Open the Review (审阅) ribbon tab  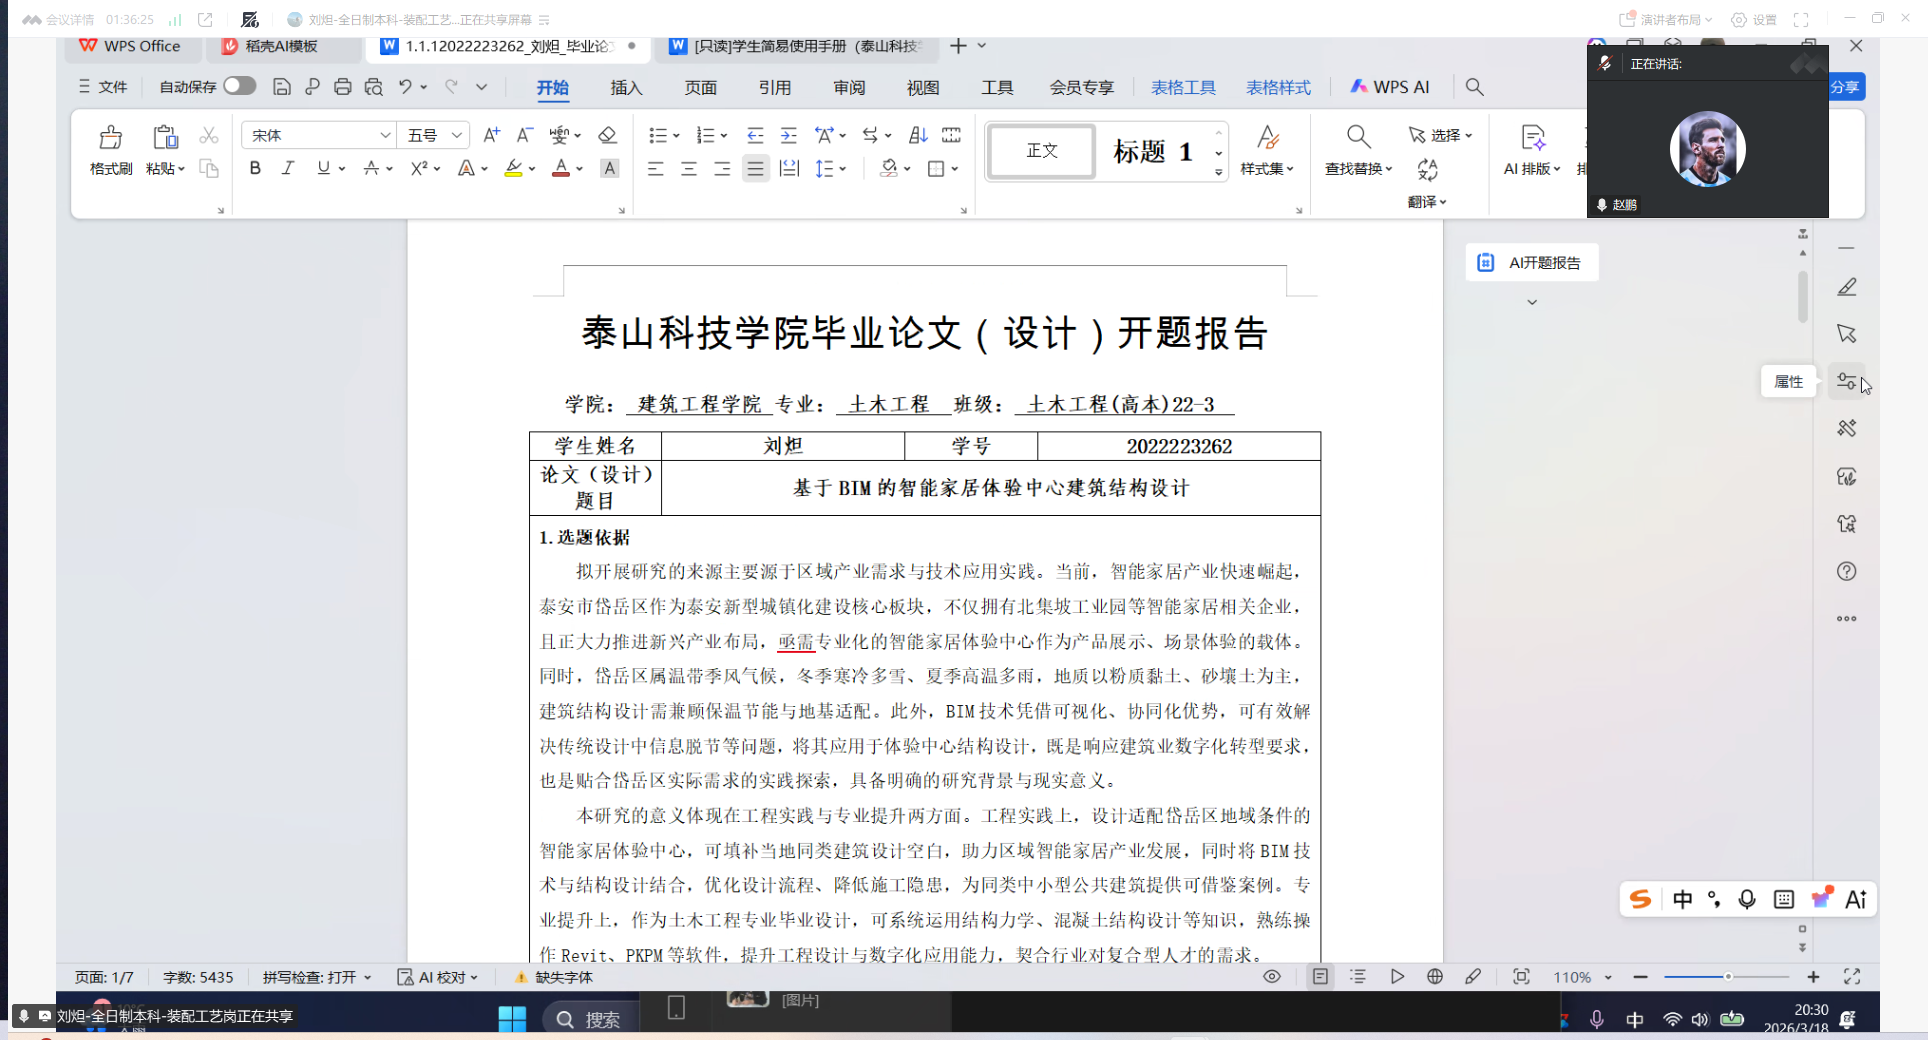849,88
